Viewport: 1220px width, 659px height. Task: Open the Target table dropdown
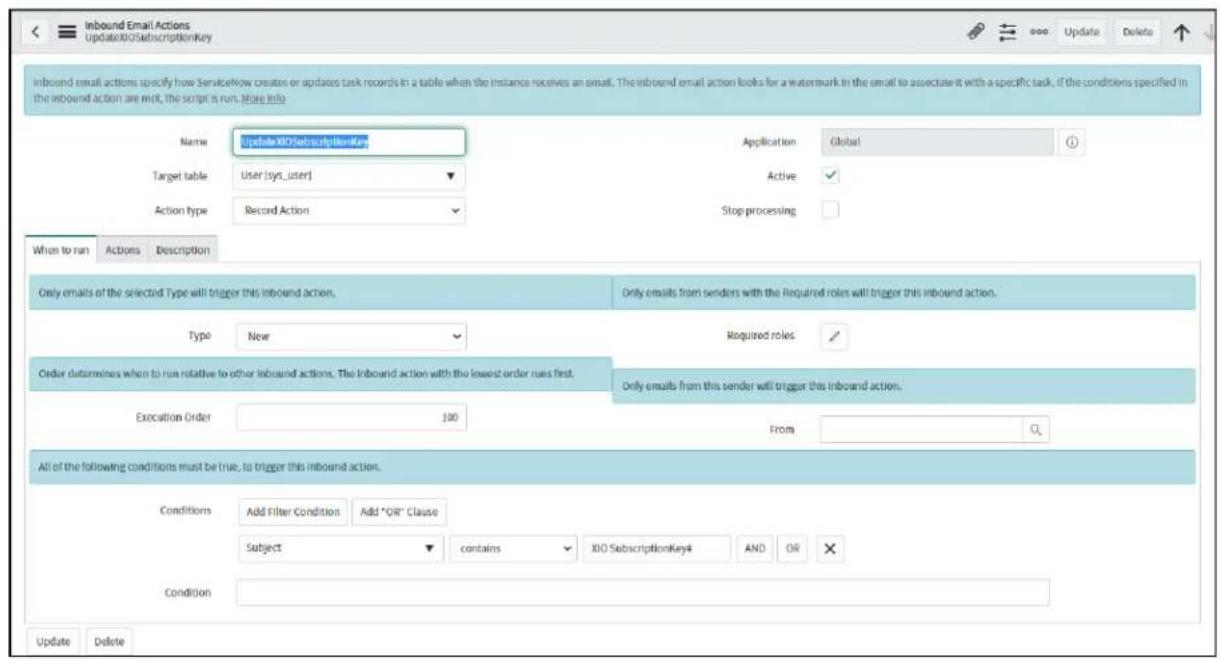point(351,175)
